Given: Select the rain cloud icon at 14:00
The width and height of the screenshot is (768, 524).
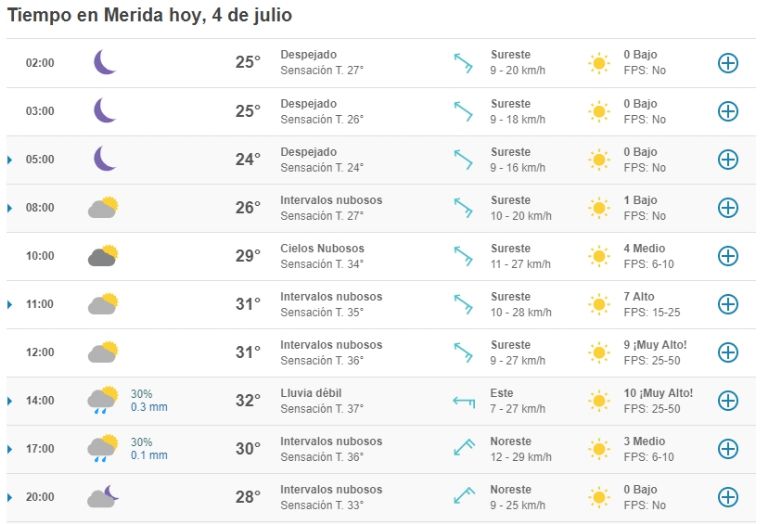Looking at the screenshot, I should [103, 400].
